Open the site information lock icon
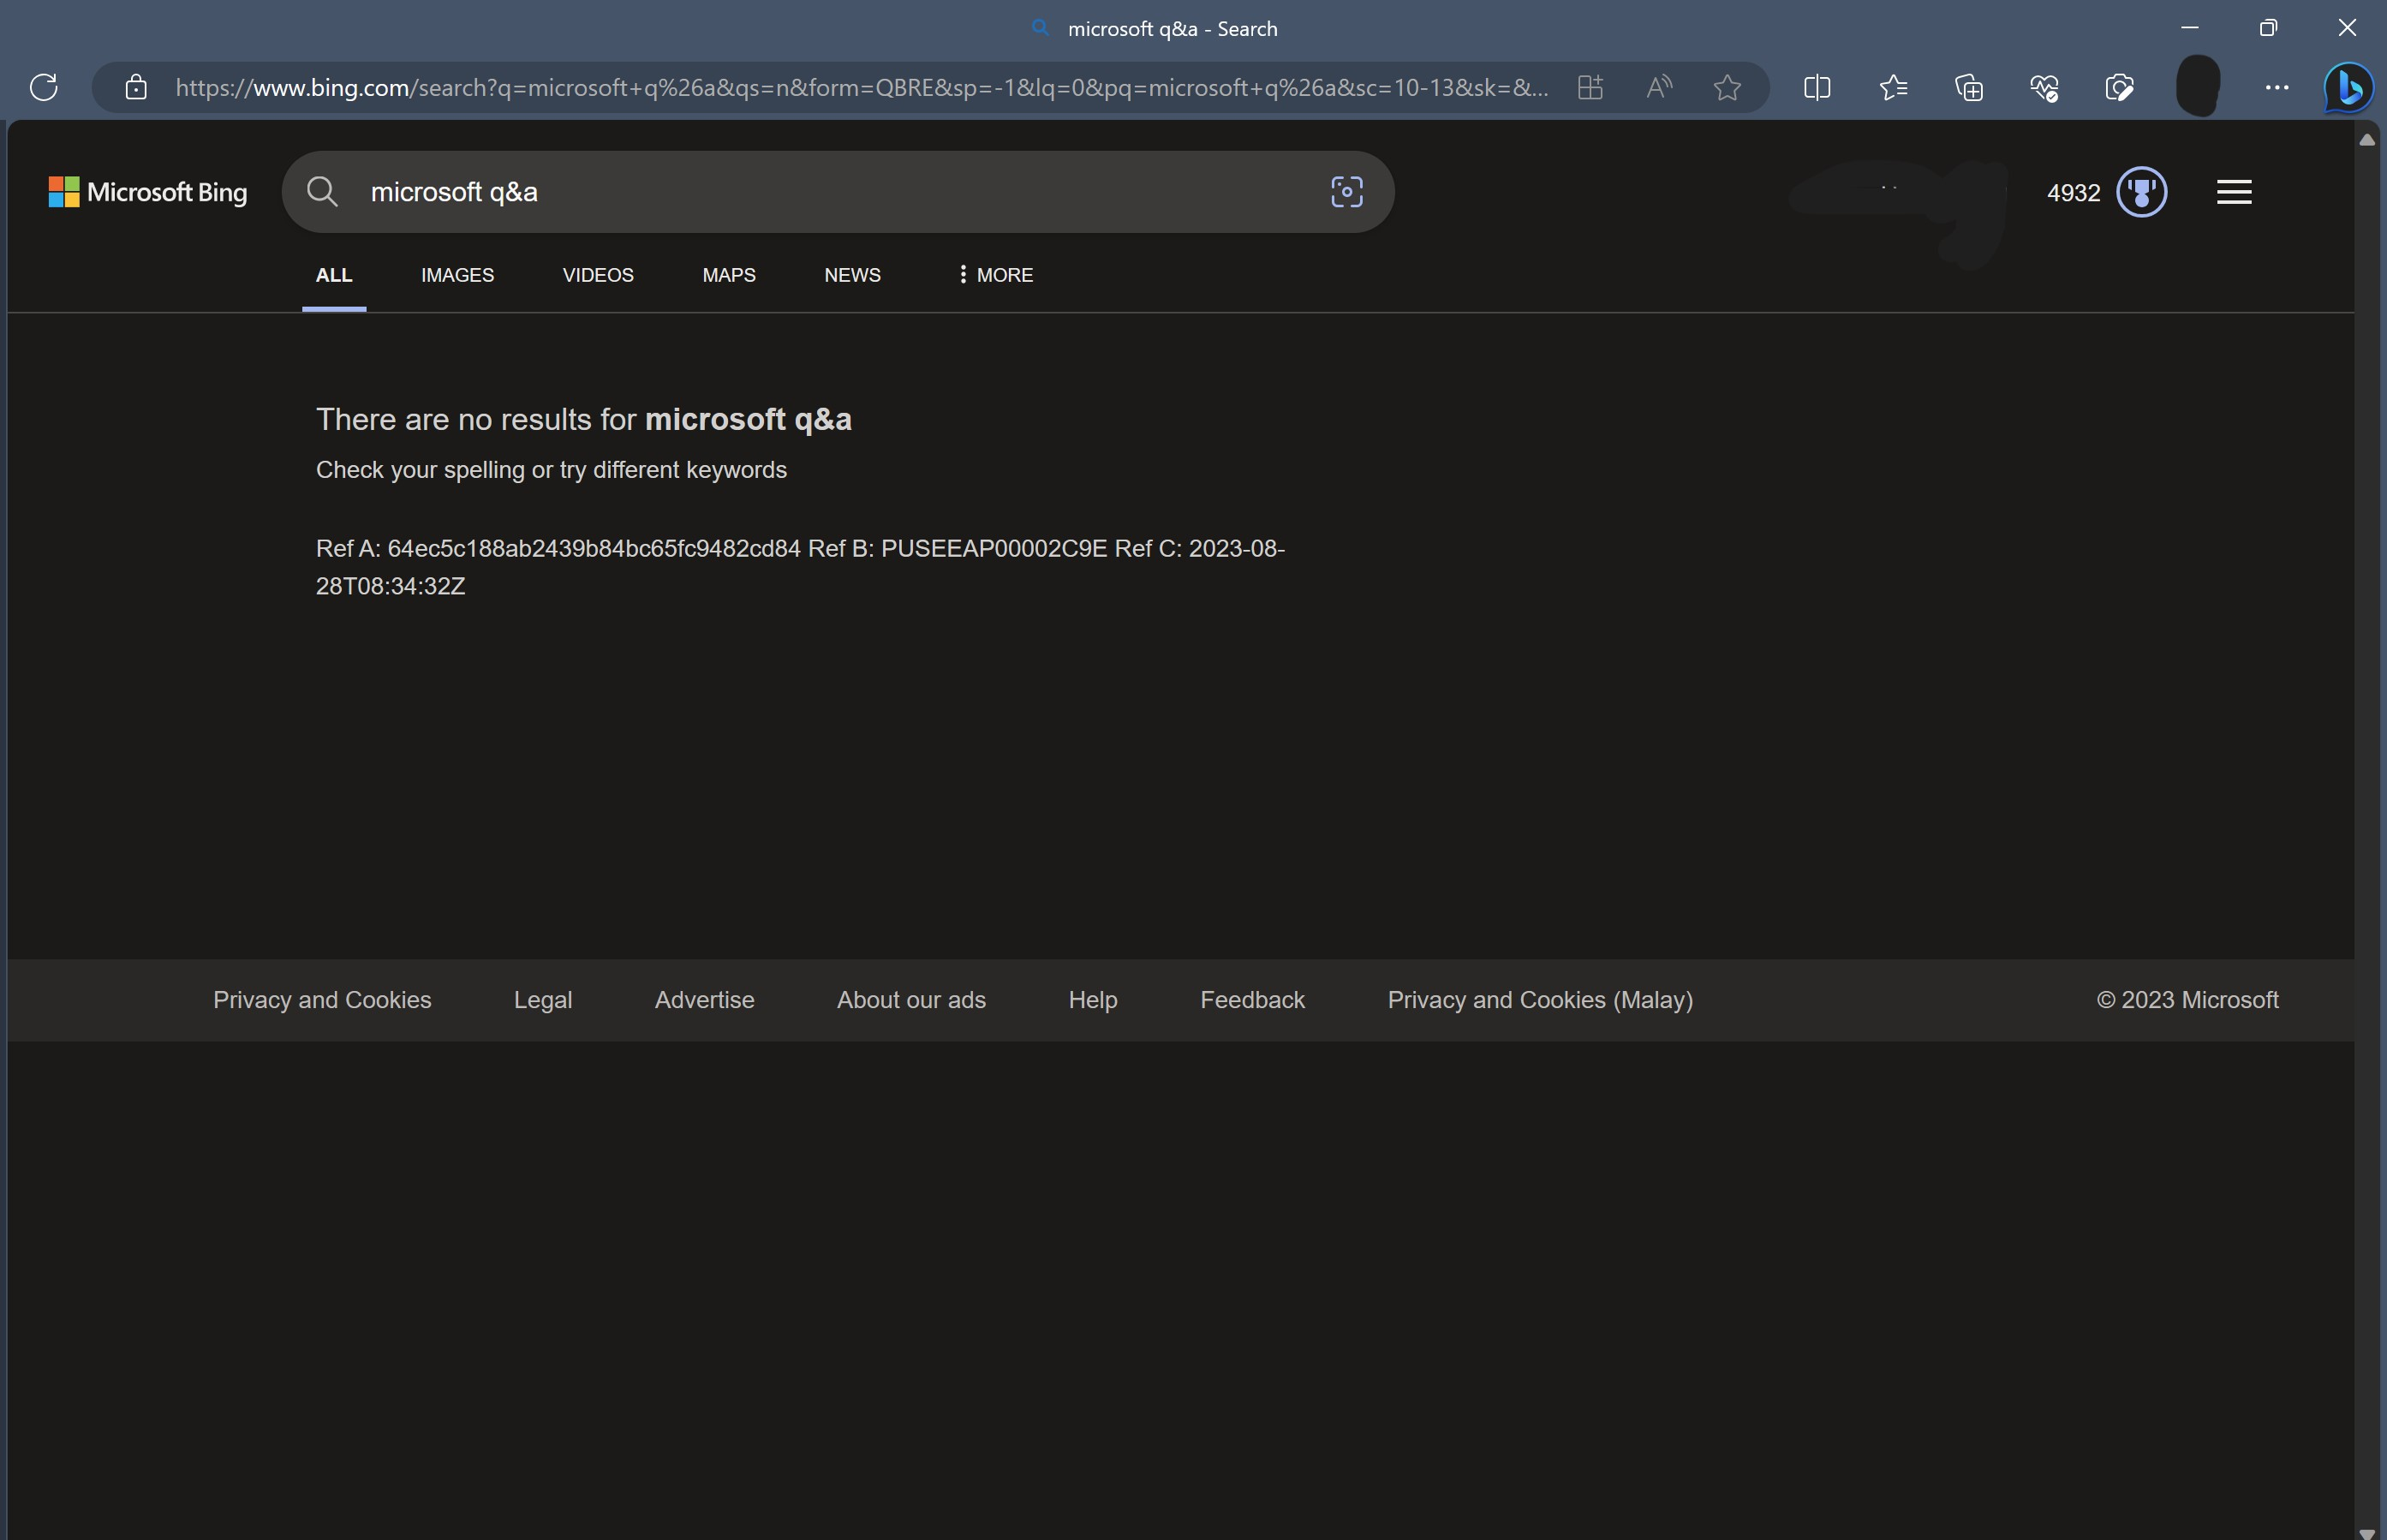Viewport: 2387px width, 1540px height. coord(136,88)
